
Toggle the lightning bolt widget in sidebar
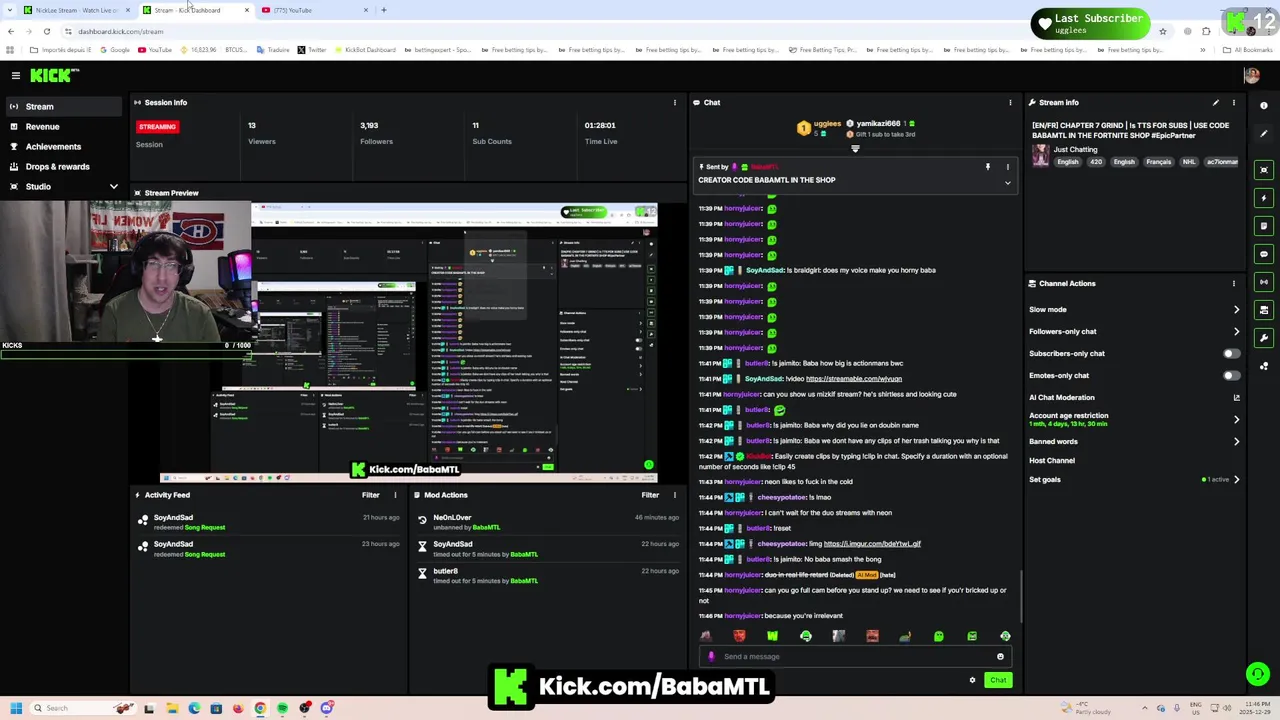[x=1264, y=198]
